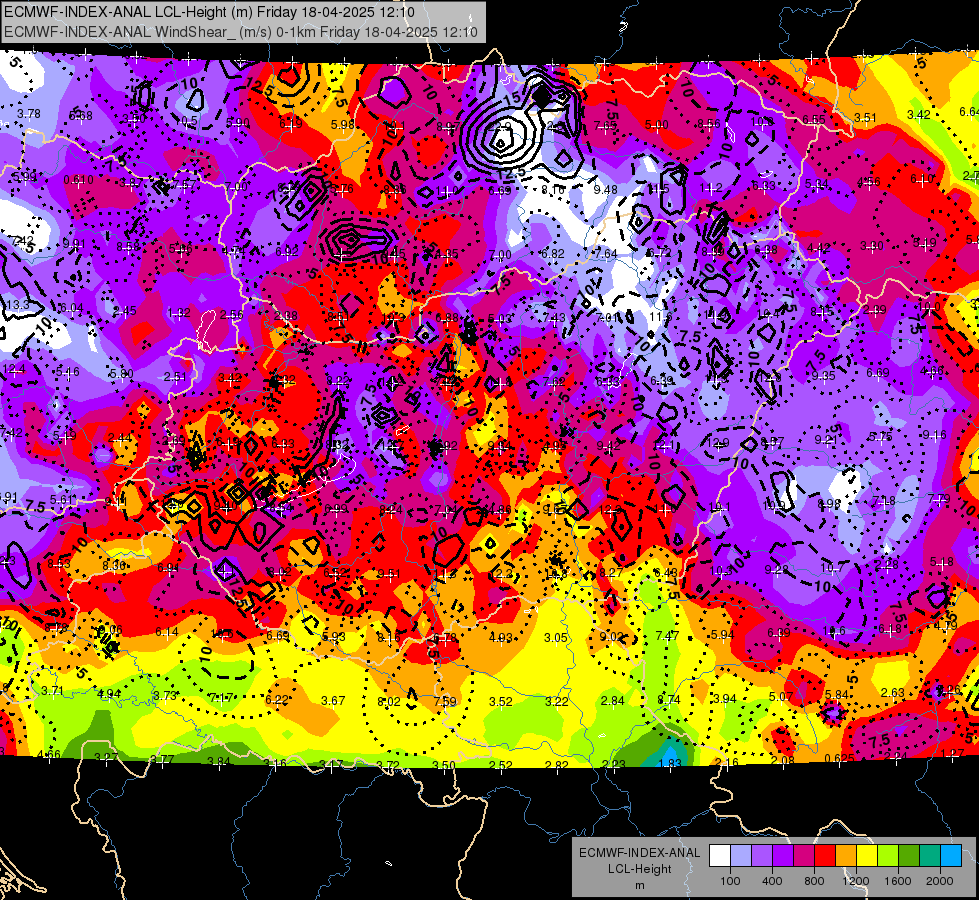Click the map value 1.83 on blue area
This screenshot has width=979, height=900.
(669, 763)
